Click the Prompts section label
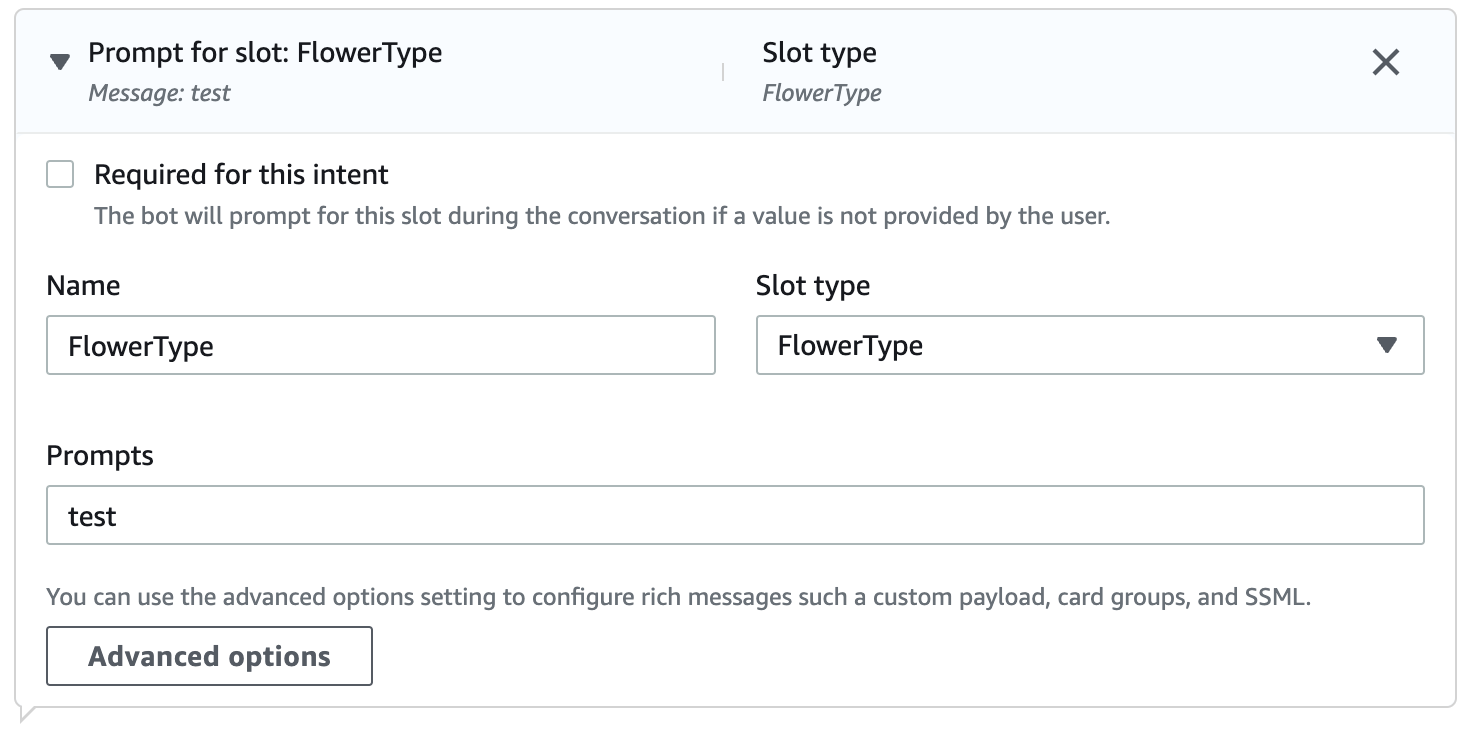Screen dimensions: 1480x736 [100, 456]
